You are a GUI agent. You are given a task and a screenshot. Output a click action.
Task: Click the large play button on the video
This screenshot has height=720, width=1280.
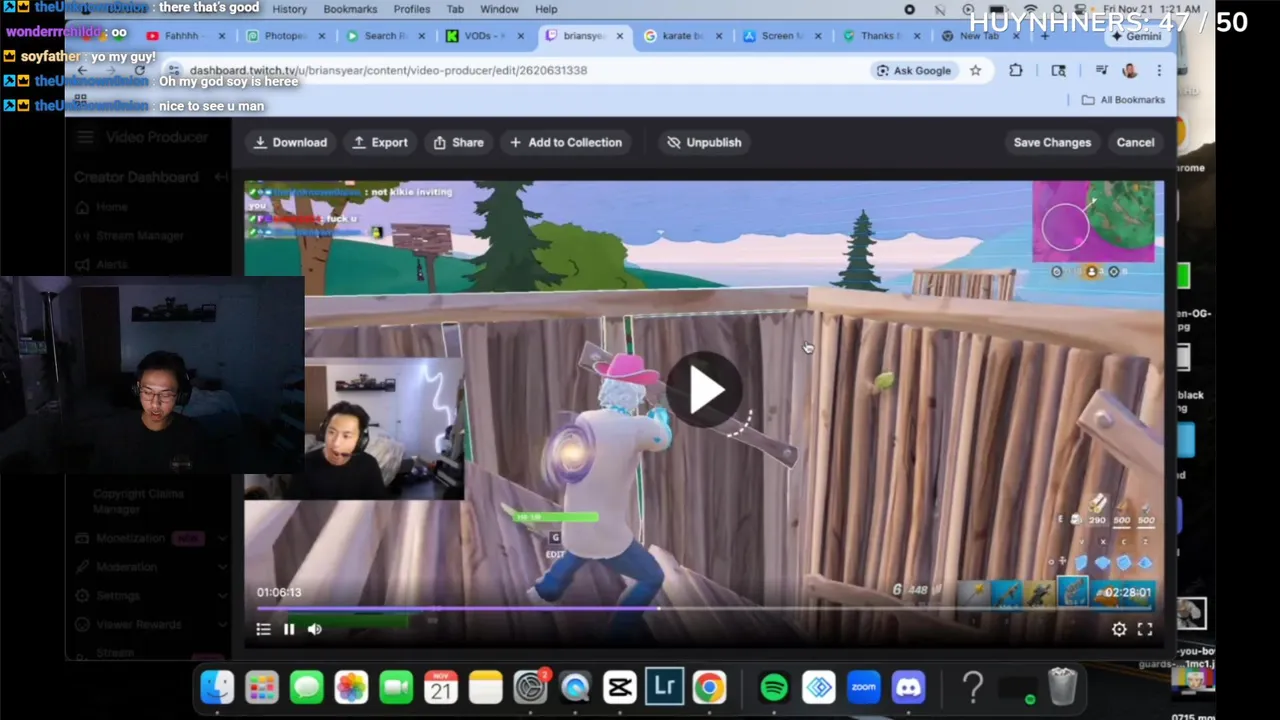click(706, 390)
